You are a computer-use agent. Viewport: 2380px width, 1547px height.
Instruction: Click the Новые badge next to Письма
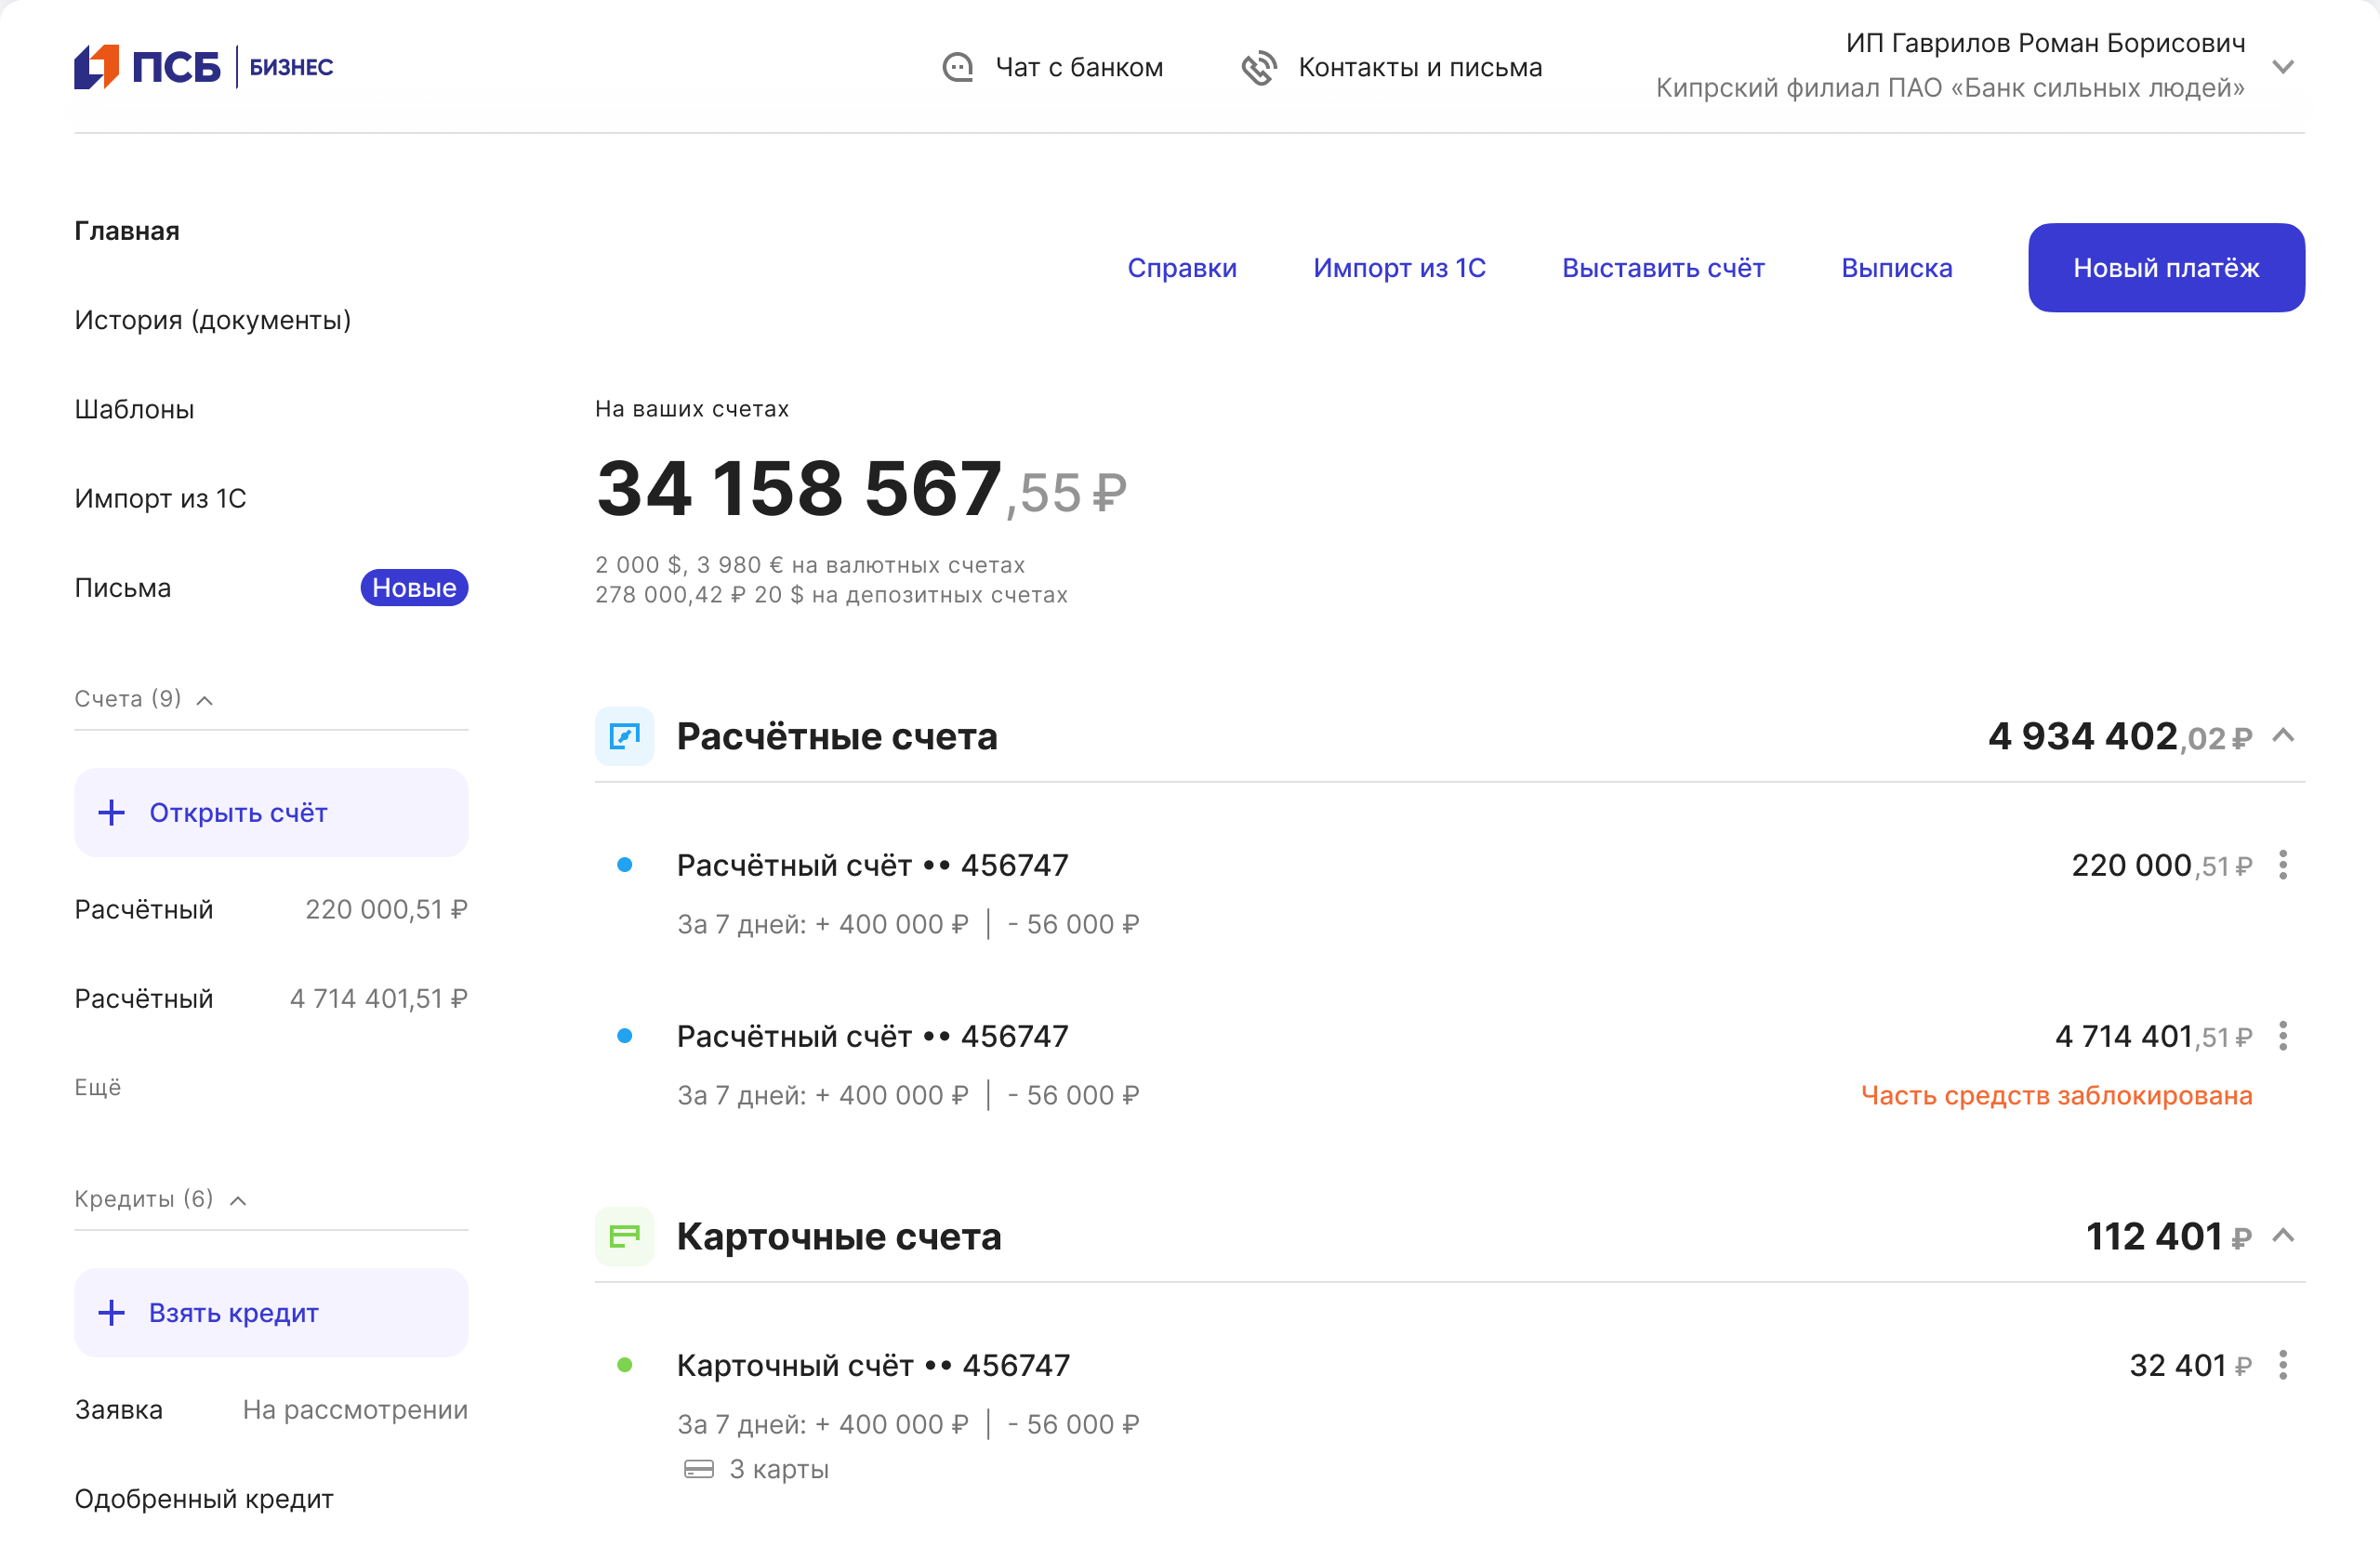[x=414, y=588]
